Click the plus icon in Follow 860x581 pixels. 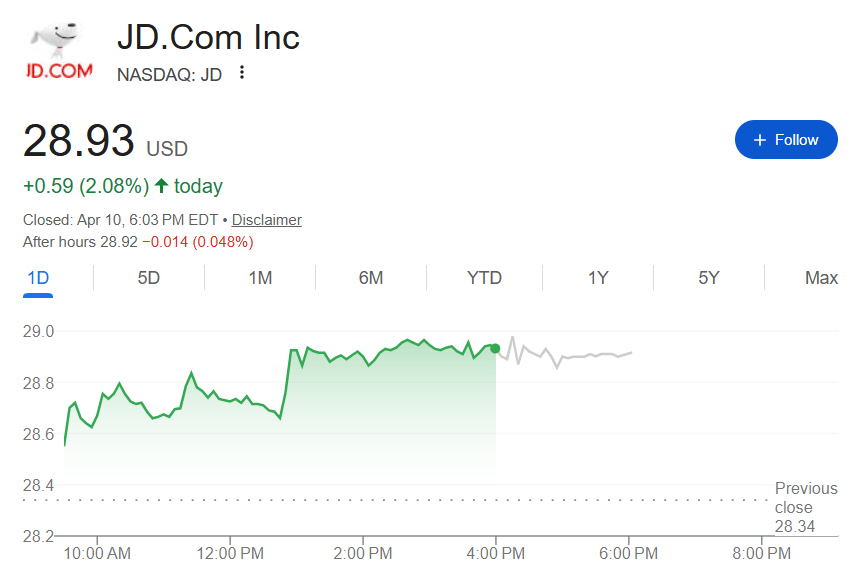point(760,140)
